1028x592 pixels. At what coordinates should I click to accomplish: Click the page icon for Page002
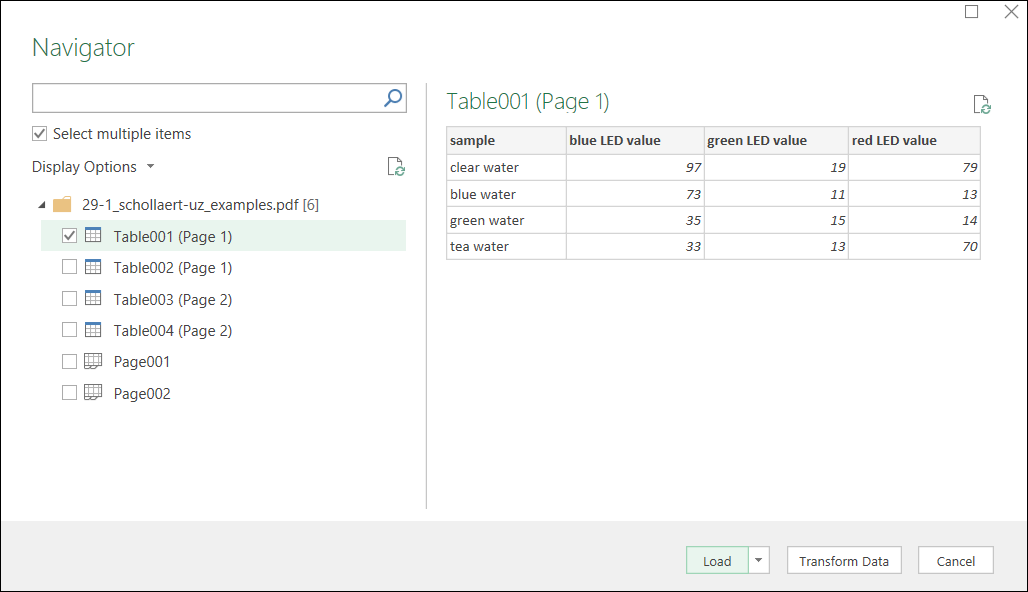pyautogui.click(x=93, y=393)
